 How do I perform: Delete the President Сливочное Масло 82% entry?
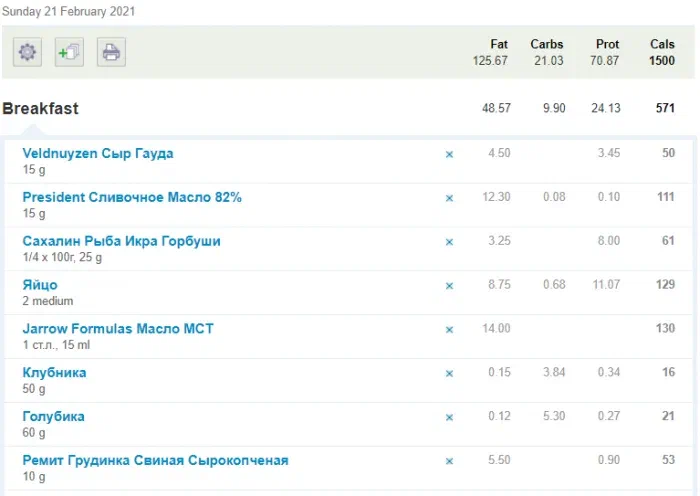pyautogui.click(x=449, y=198)
